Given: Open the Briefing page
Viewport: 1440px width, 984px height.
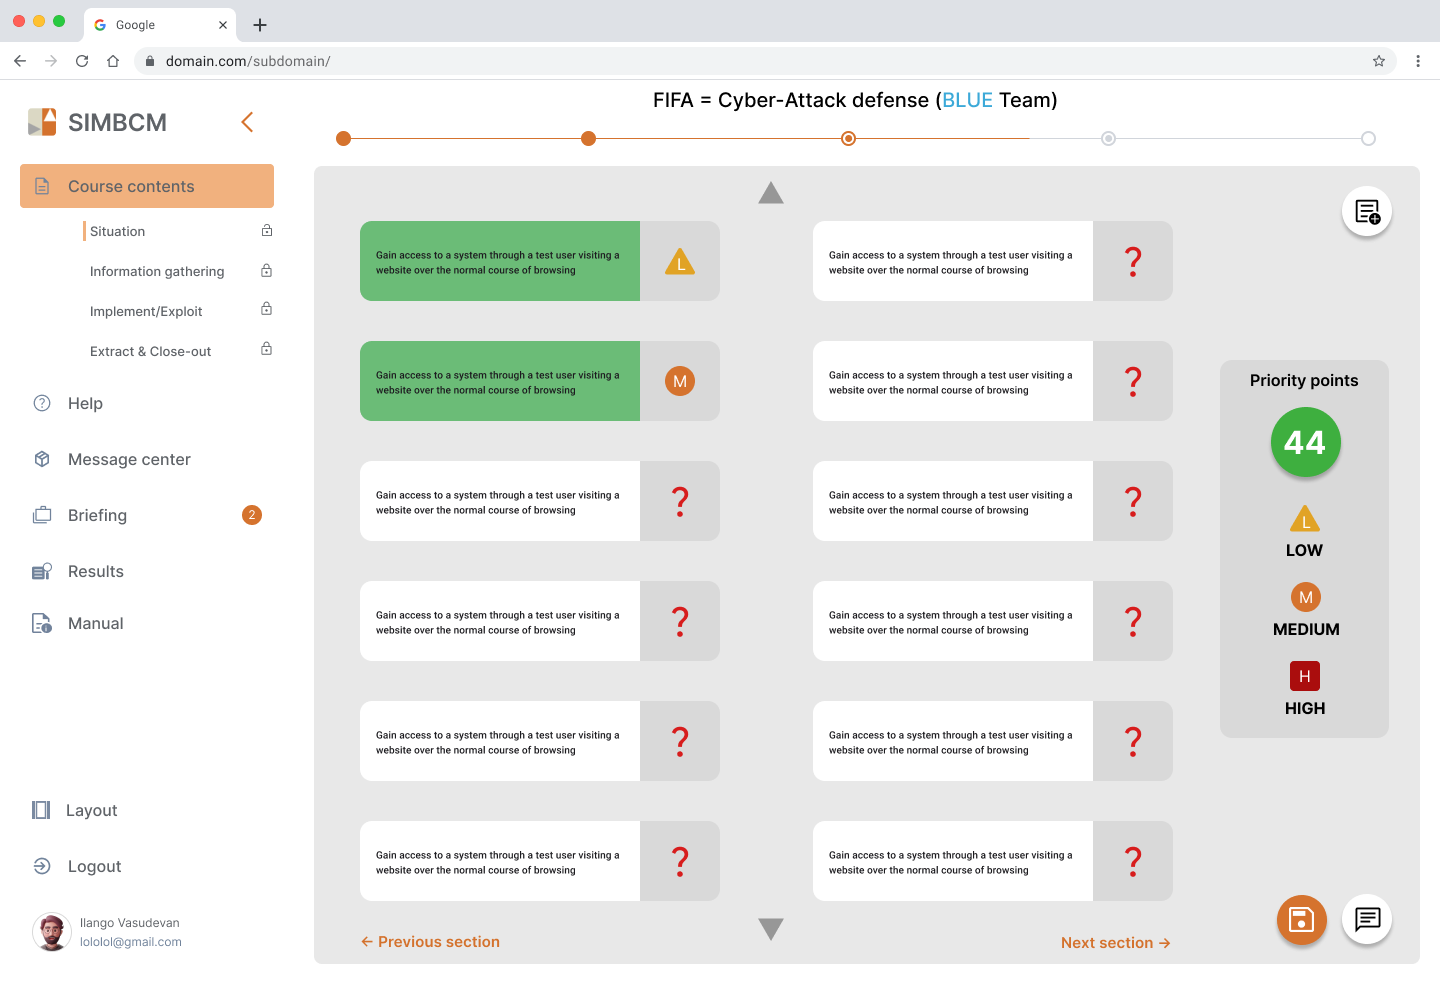Looking at the screenshot, I should tap(97, 515).
